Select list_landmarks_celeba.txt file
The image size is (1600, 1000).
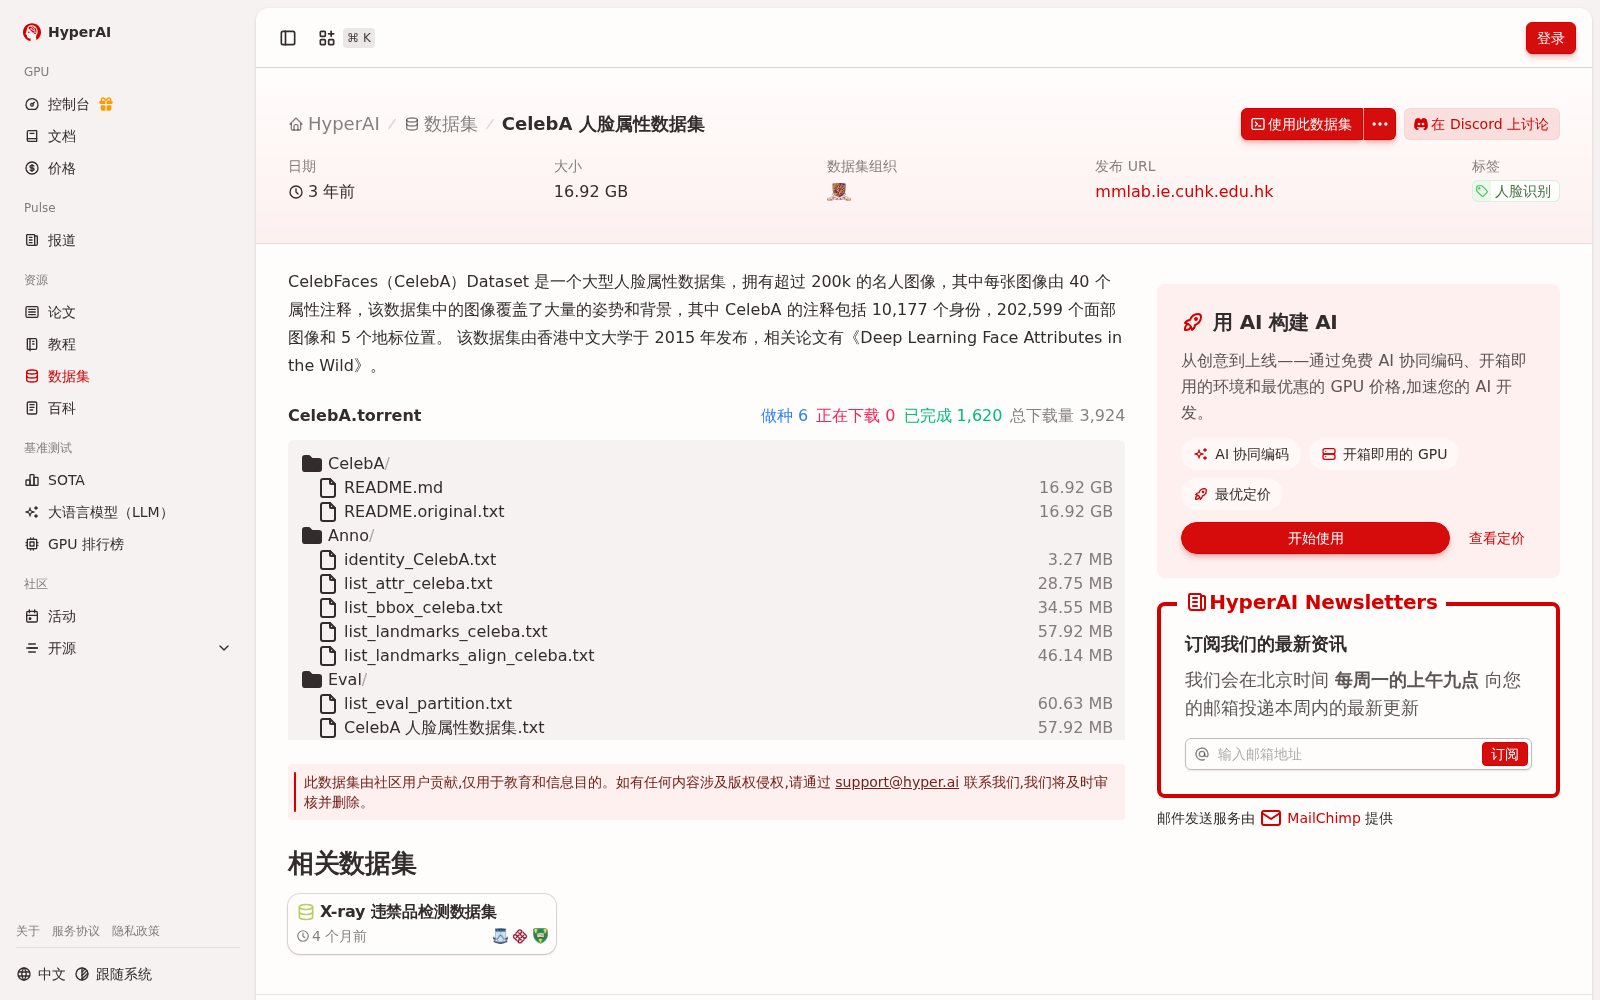[706, 631]
